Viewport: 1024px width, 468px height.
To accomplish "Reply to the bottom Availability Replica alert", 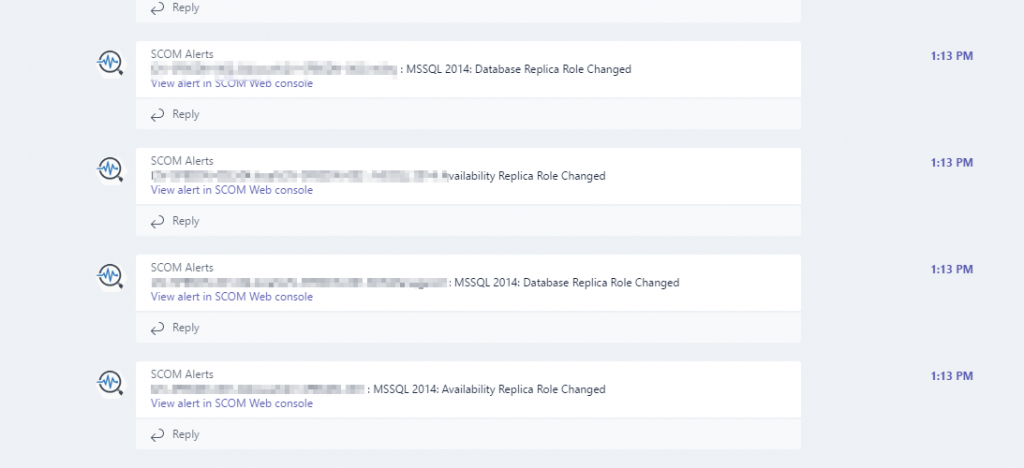I will coord(175,434).
